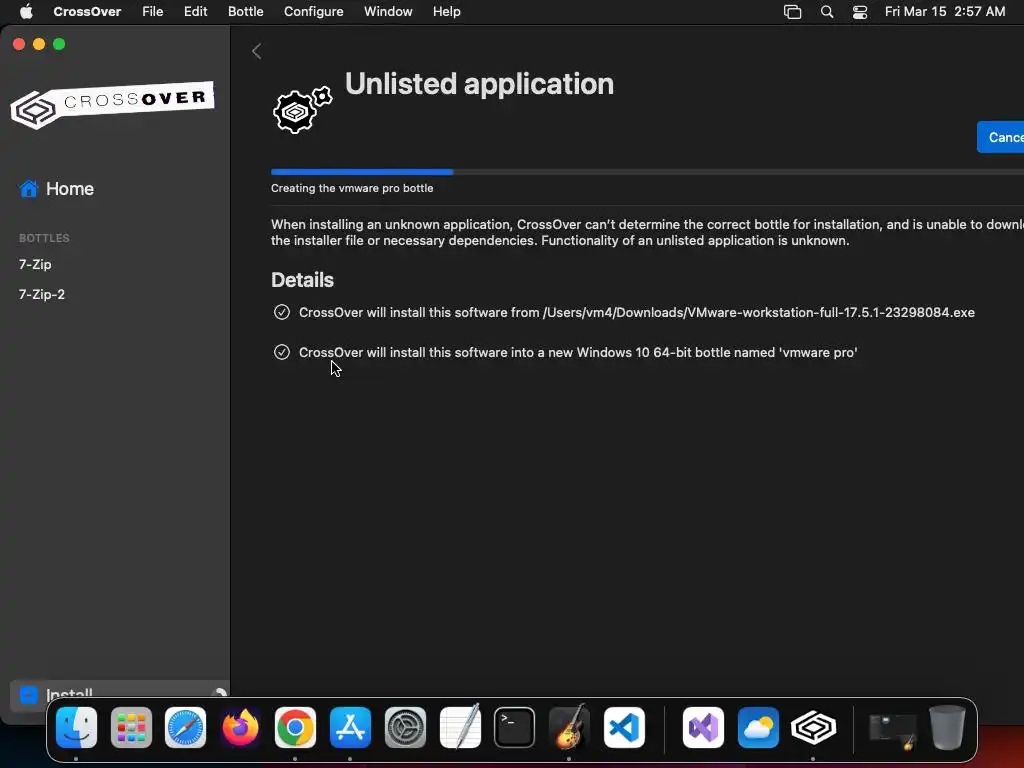Select the 7-Zip bottle

click(x=35, y=264)
